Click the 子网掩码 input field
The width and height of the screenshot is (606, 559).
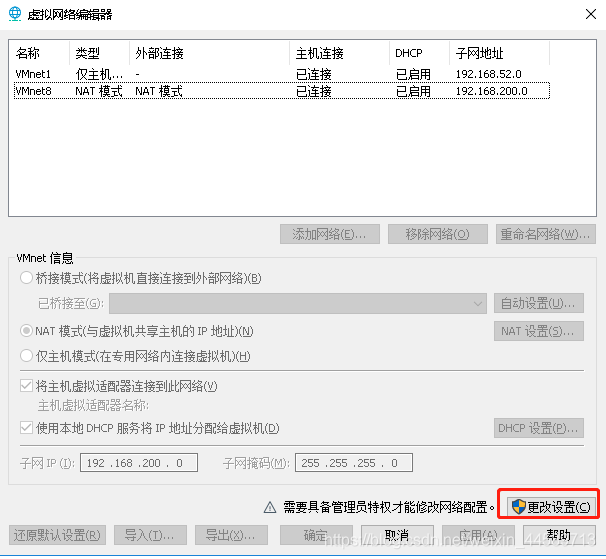[x=354, y=463]
